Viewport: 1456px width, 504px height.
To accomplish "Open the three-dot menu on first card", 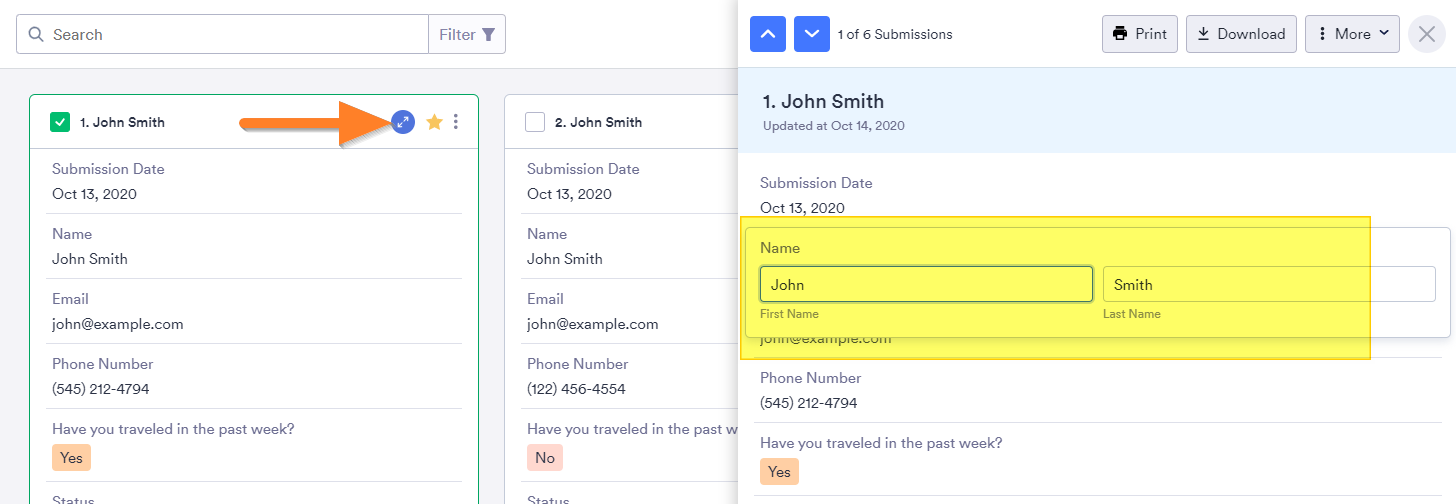I will [x=456, y=122].
